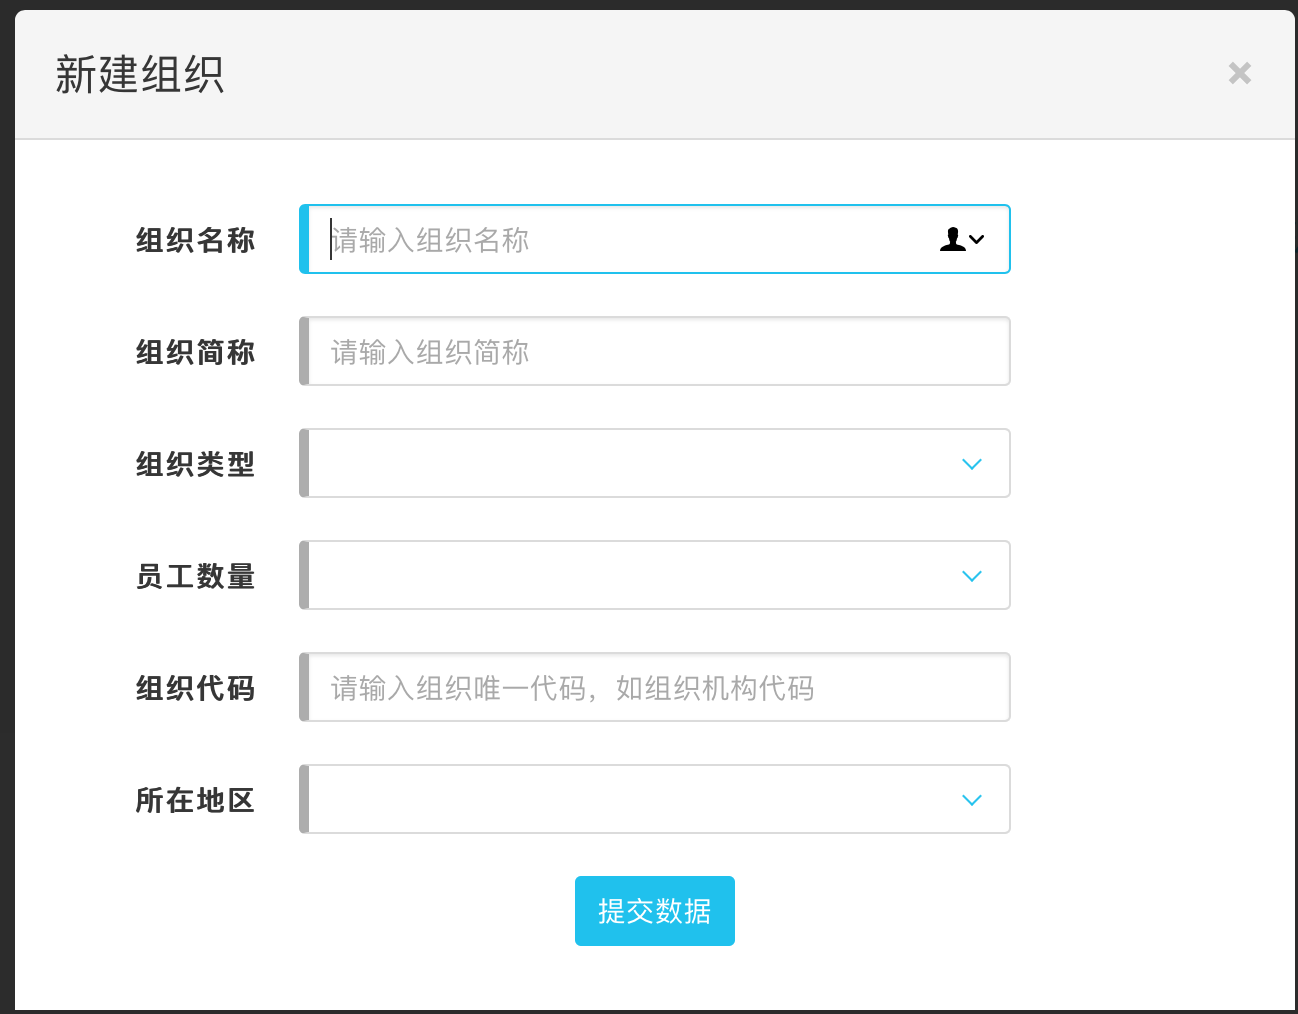1298x1014 pixels.
Task: Click the blue left edge of 组织名称 input
Action: (304, 240)
